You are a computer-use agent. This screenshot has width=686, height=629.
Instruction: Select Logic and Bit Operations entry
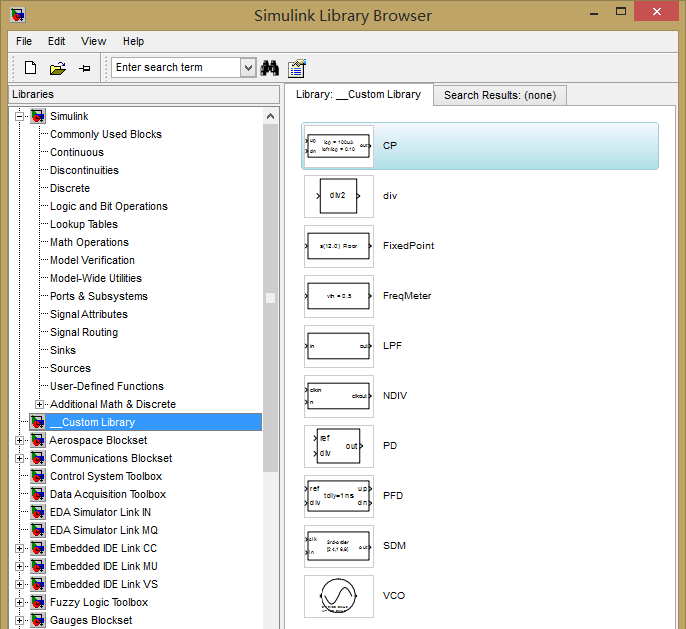pos(109,206)
